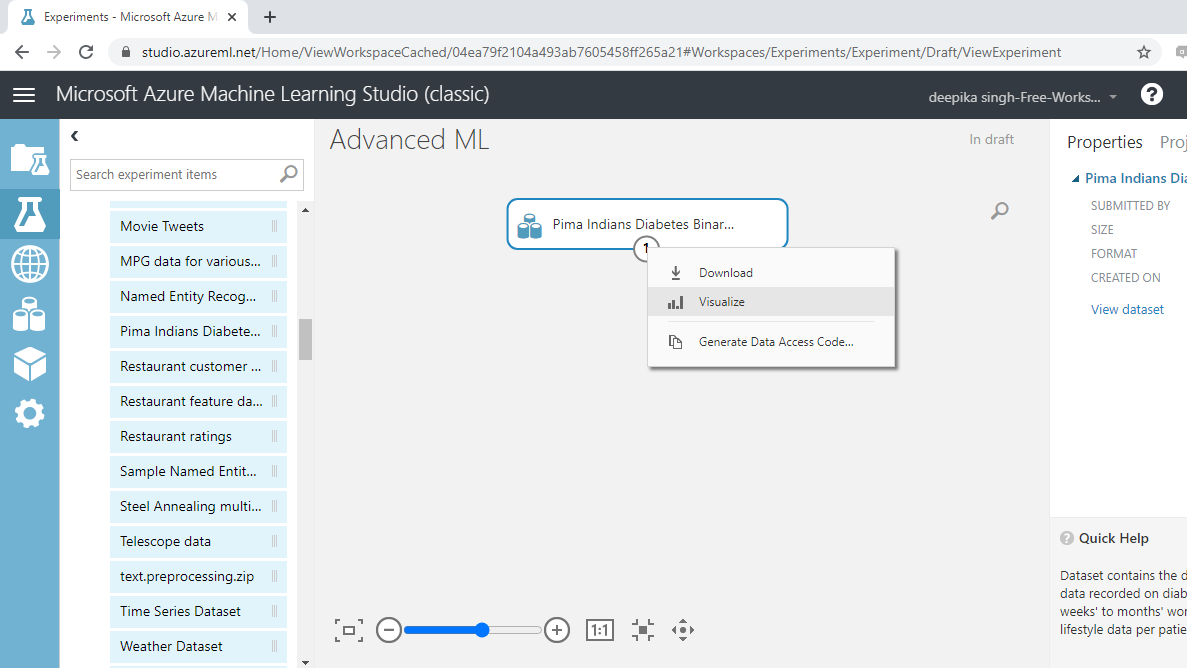Select the Movie Tweets dataset item
The image size is (1187, 668).
(x=198, y=226)
